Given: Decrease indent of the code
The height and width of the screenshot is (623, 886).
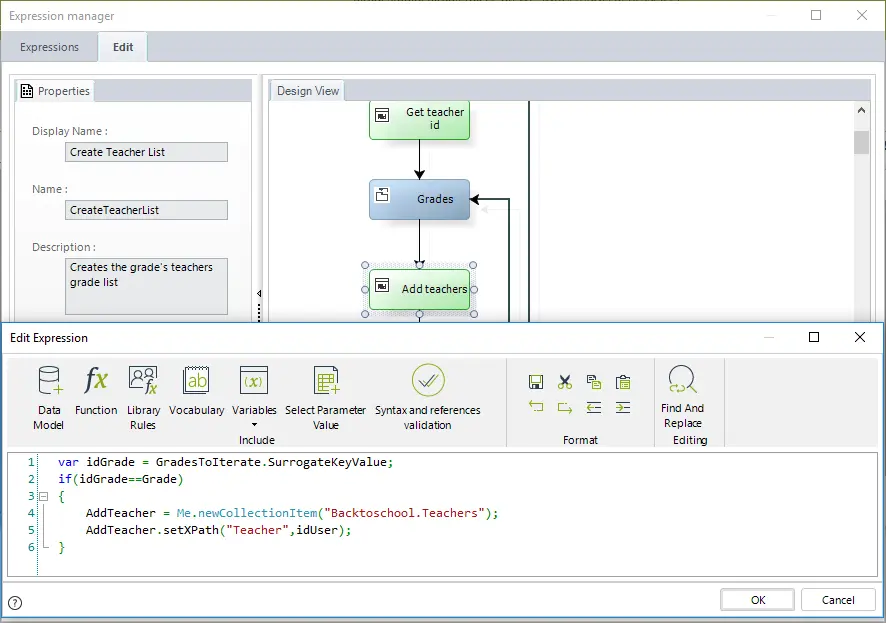Looking at the screenshot, I should (594, 407).
